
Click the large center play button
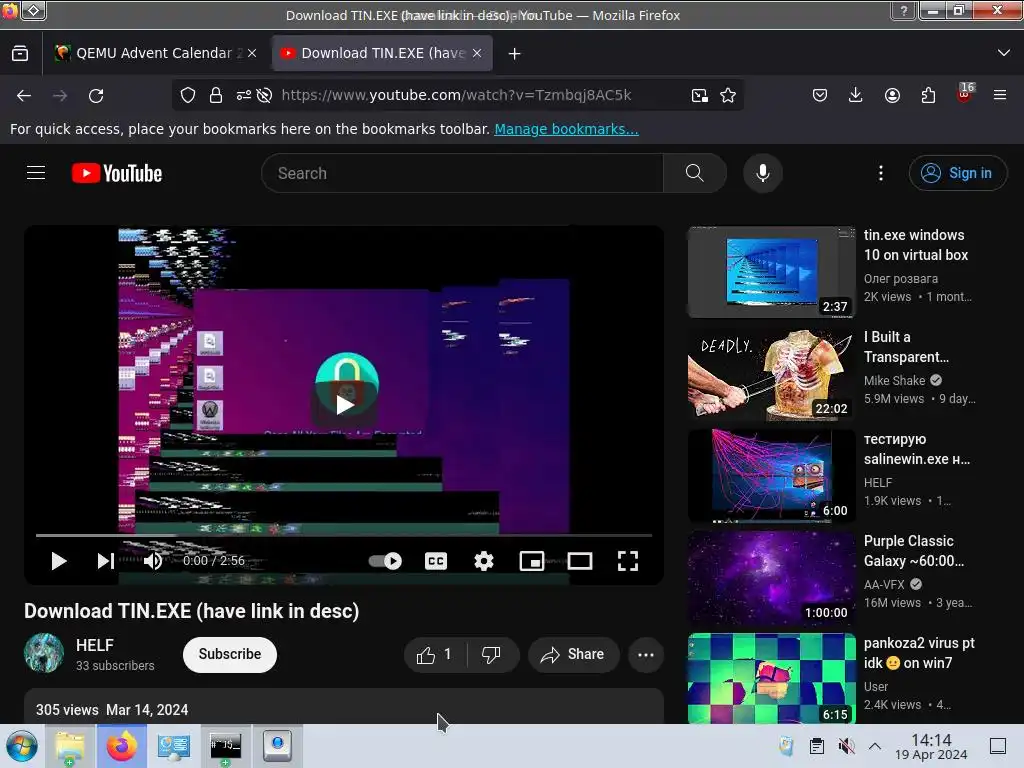pos(345,405)
